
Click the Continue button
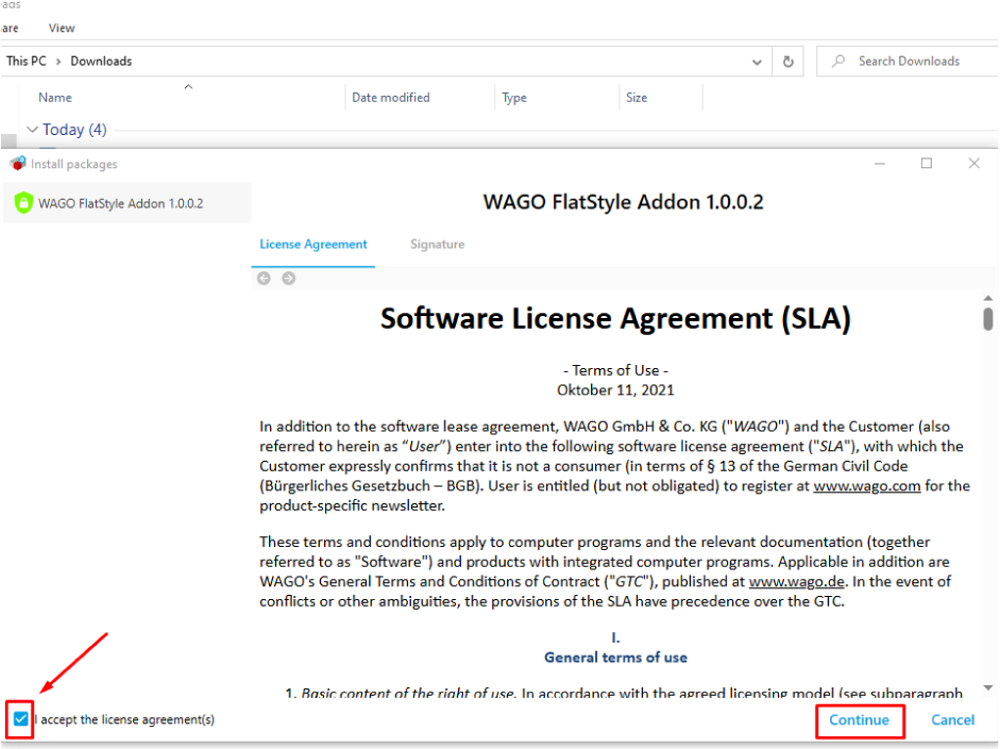tap(859, 720)
